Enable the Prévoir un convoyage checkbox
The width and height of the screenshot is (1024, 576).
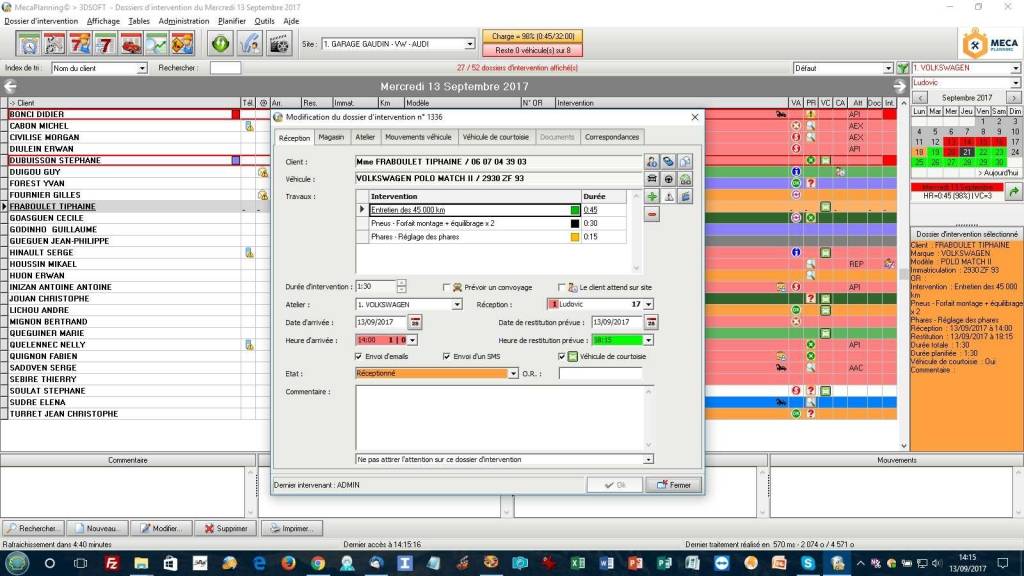(447, 287)
